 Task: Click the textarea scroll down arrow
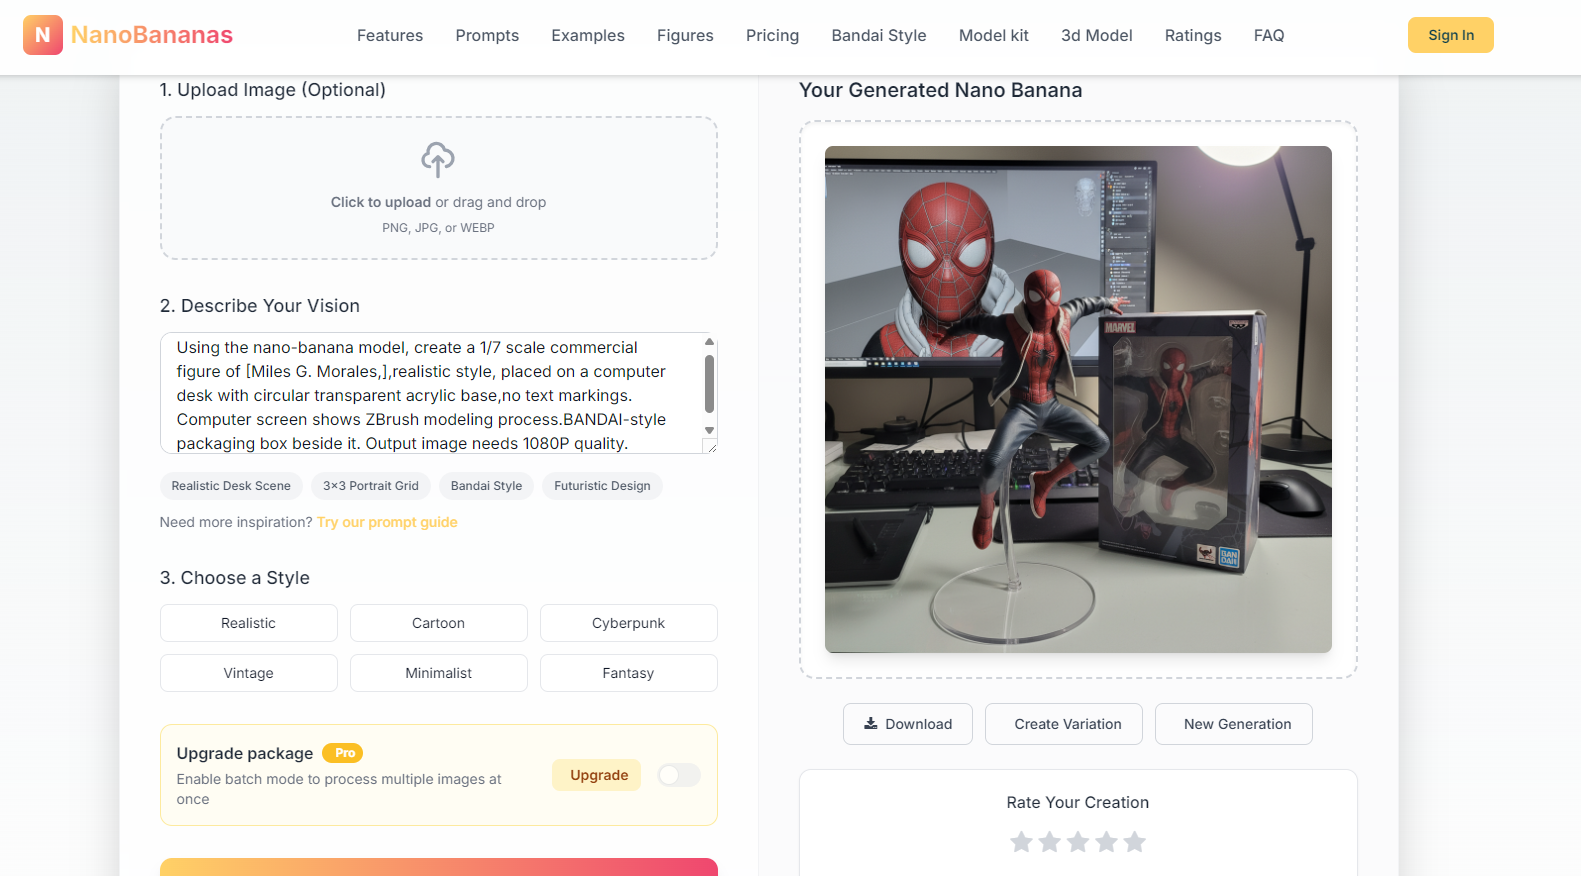[709, 431]
